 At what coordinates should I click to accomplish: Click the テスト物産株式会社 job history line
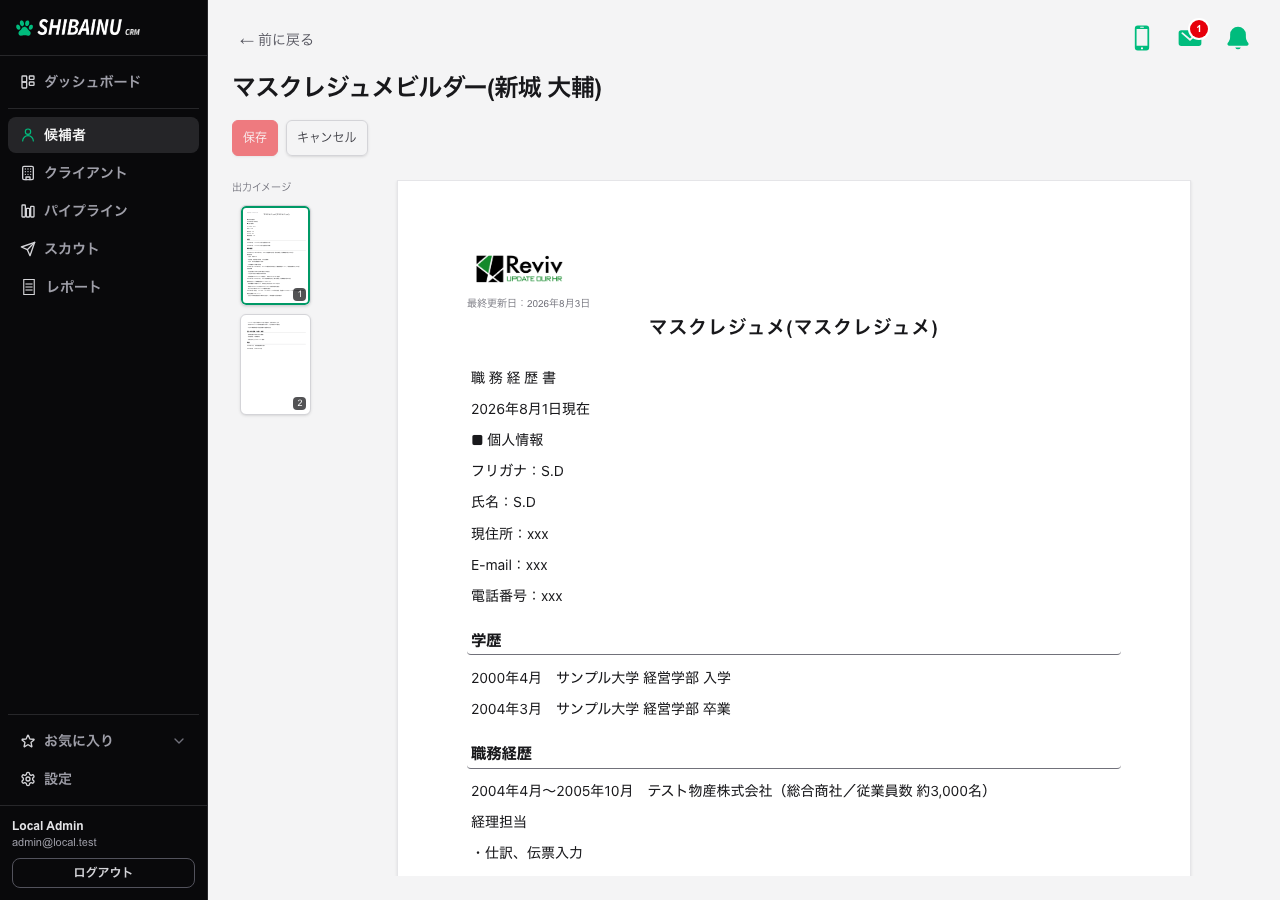[x=730, y=791]
